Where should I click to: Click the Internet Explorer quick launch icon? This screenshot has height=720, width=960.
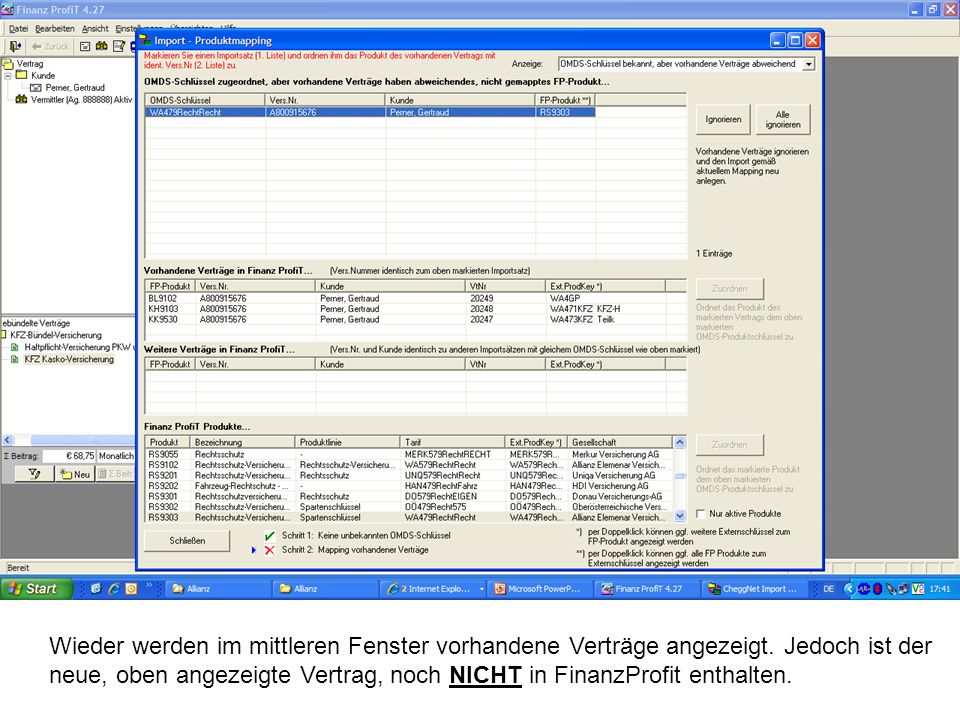pyautogui.click(x=114, y=589)
